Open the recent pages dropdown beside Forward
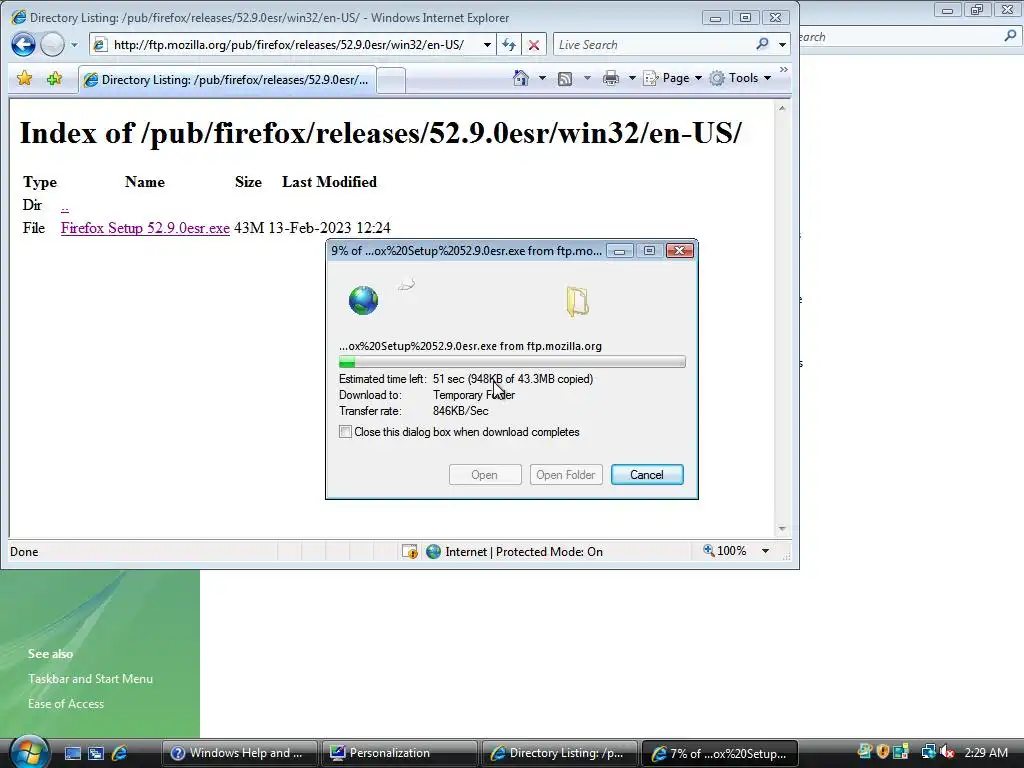The image size is (1024, 768). pyautogui.click(x=74, y=45)
